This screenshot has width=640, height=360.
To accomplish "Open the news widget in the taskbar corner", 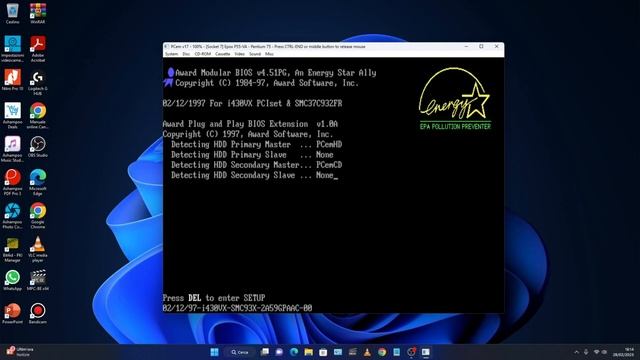I will pos(20,351).
